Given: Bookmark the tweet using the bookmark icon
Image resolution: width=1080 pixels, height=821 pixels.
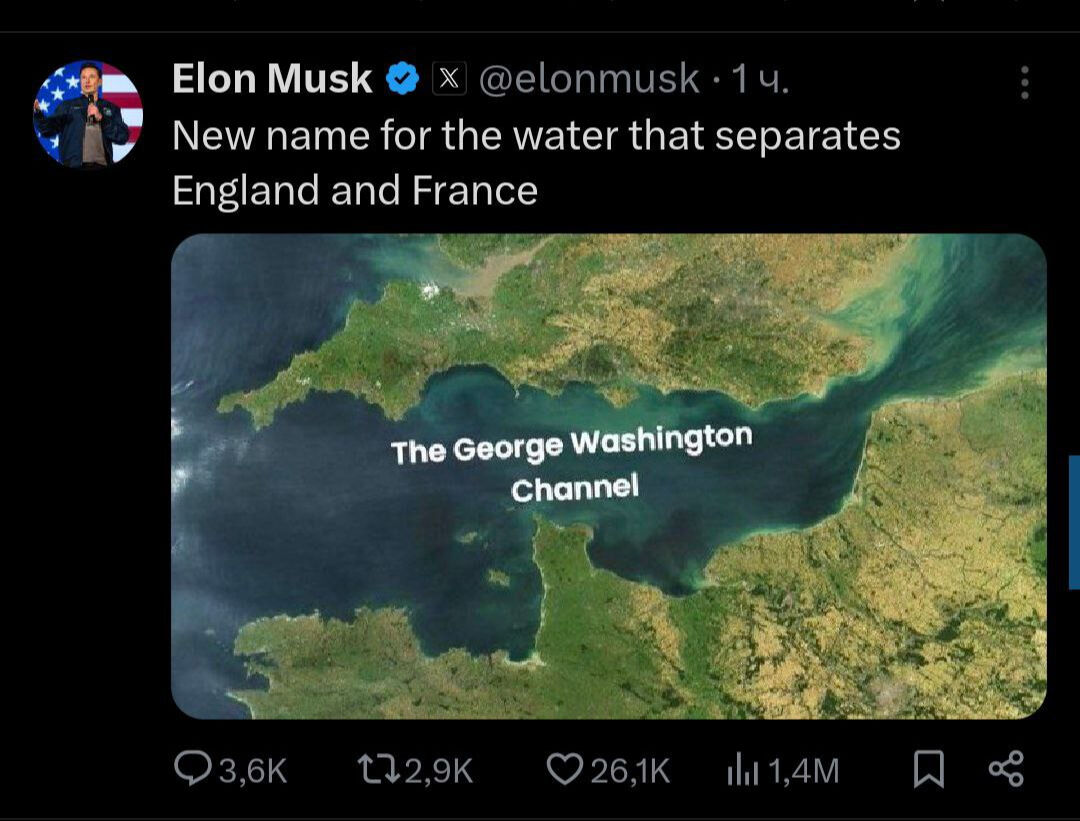Looking at the screenshot, I should click(931, 769).
